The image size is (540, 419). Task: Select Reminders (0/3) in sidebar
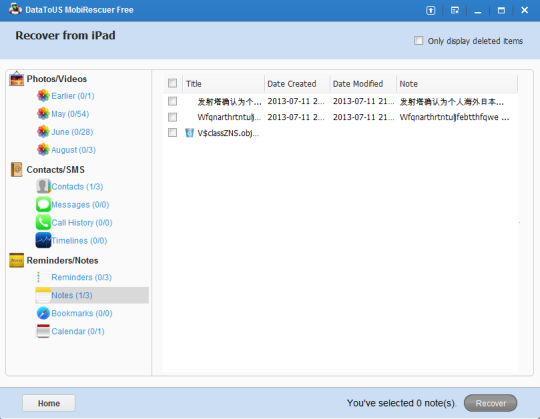[x=82, y=277]
